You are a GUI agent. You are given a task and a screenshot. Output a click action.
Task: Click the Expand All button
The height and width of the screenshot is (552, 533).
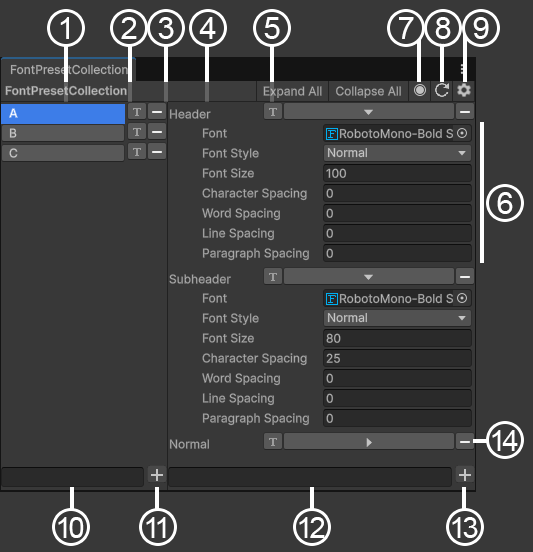click(x=292, y=91)
